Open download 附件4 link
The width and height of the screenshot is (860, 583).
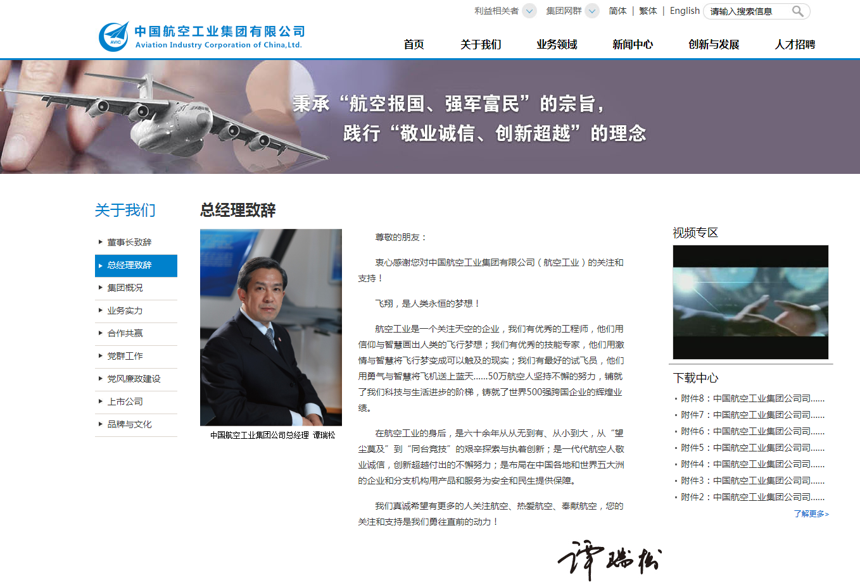tap(752, 465)
